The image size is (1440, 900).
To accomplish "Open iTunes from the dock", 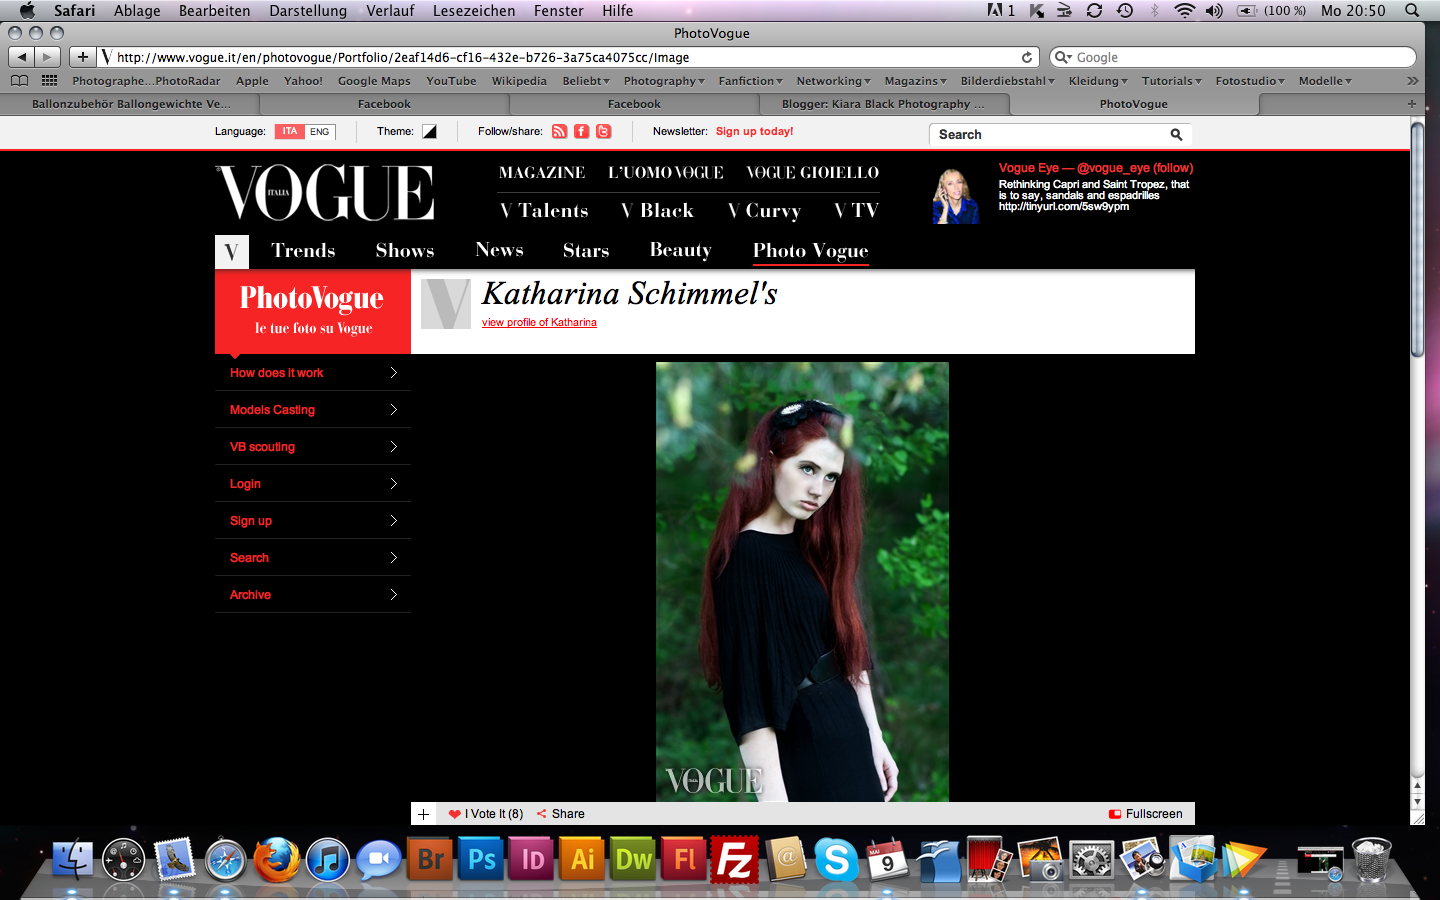I will (x=327, y=859).
